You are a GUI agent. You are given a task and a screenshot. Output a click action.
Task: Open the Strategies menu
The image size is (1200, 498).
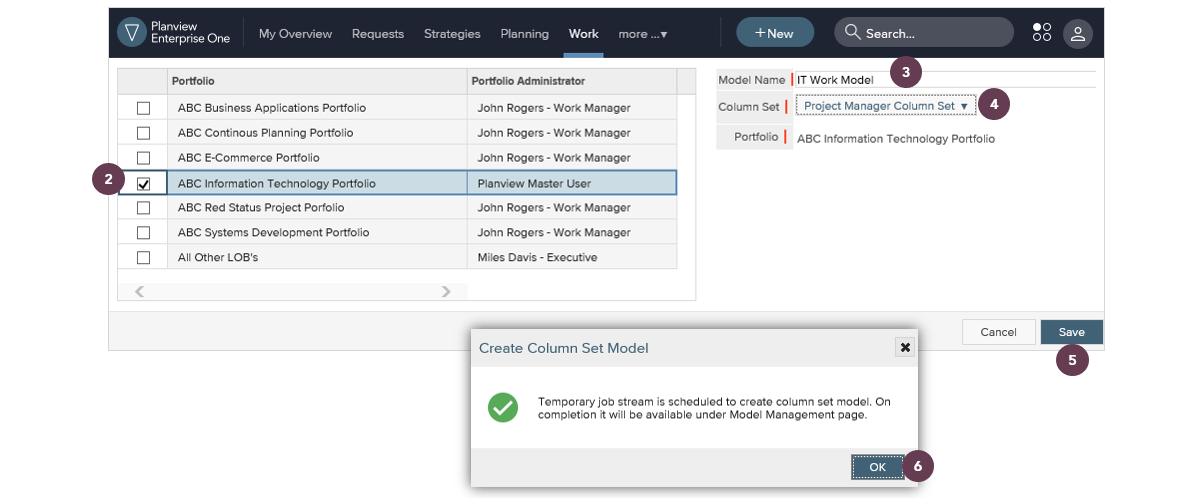[x=452, y=33]
